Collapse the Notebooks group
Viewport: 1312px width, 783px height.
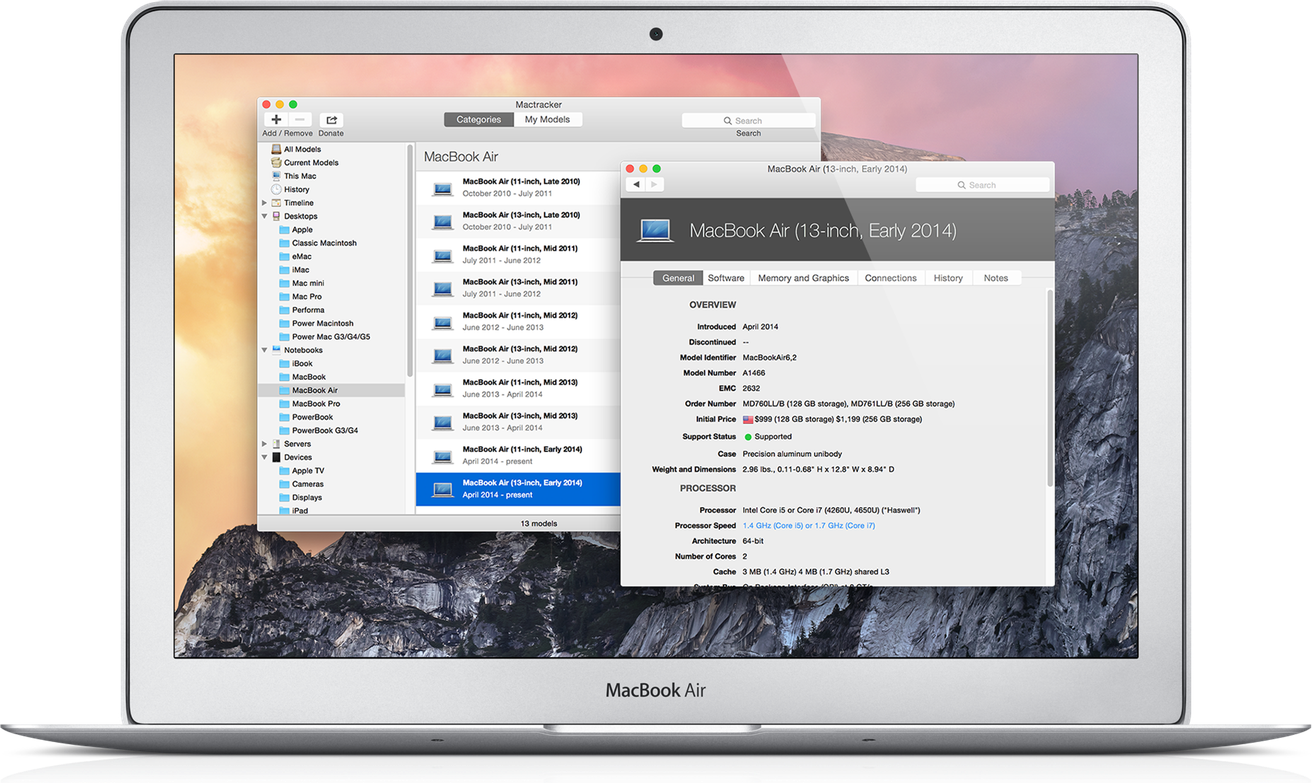tap(264, 350)
